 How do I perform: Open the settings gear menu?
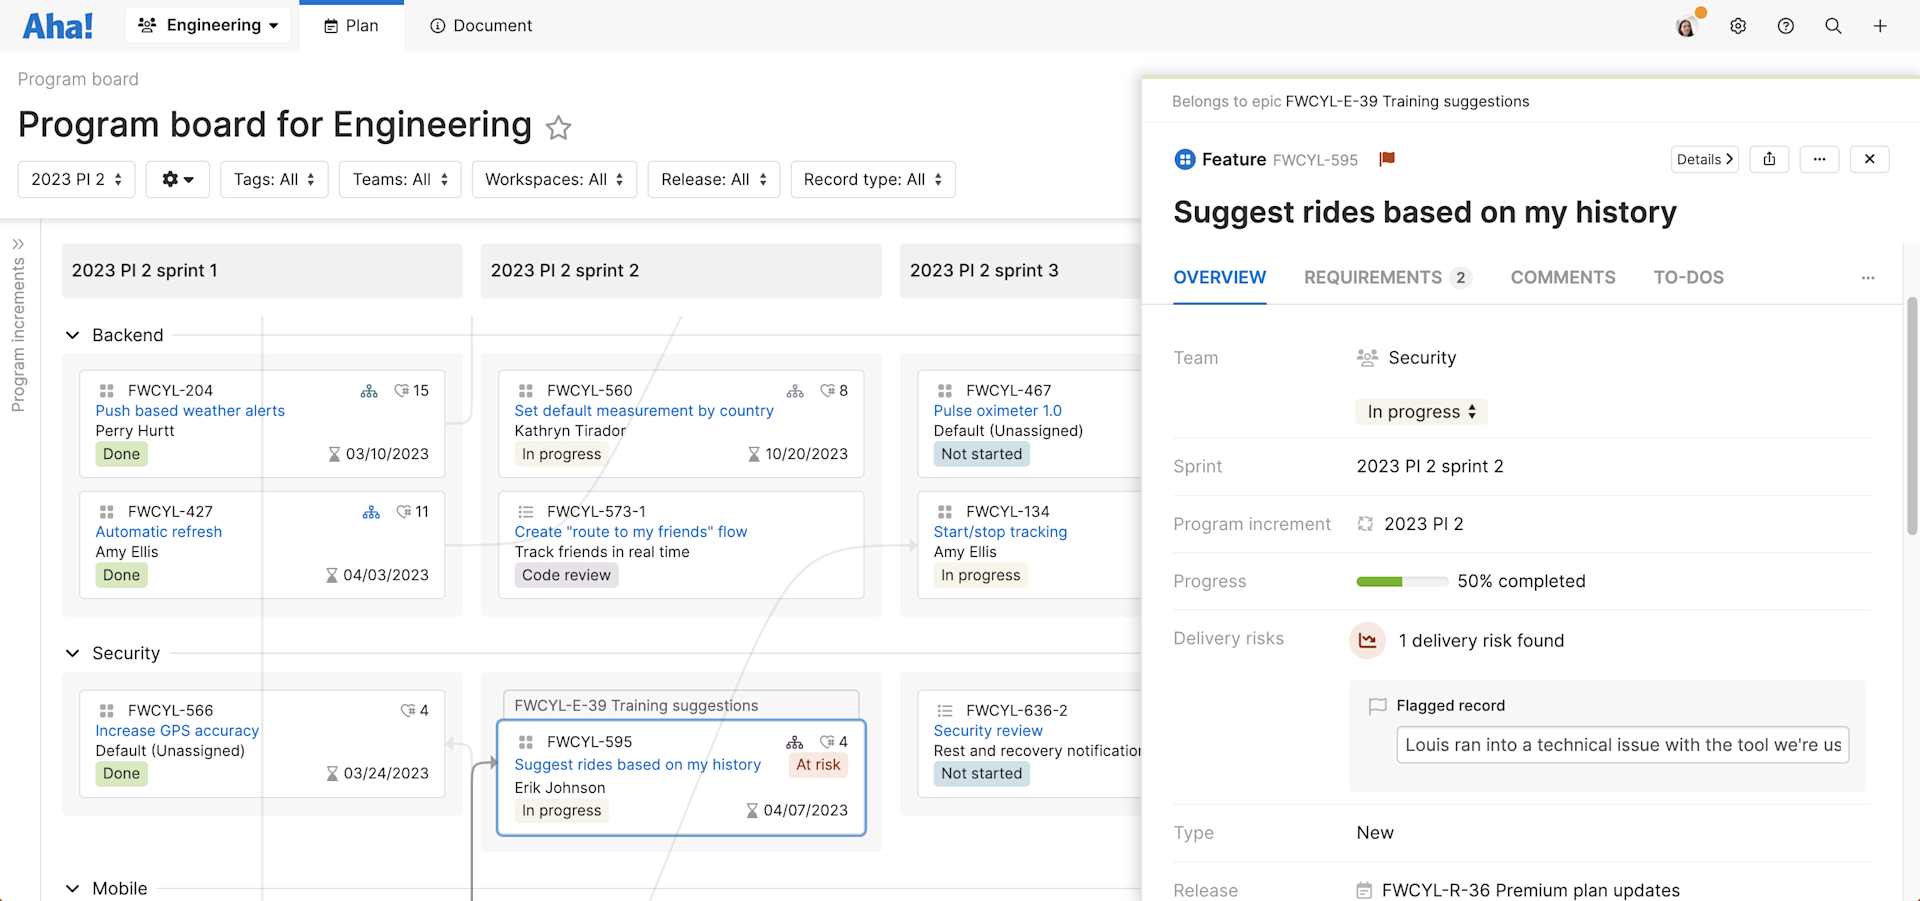pyautogui.click(x=1737, y=25)
